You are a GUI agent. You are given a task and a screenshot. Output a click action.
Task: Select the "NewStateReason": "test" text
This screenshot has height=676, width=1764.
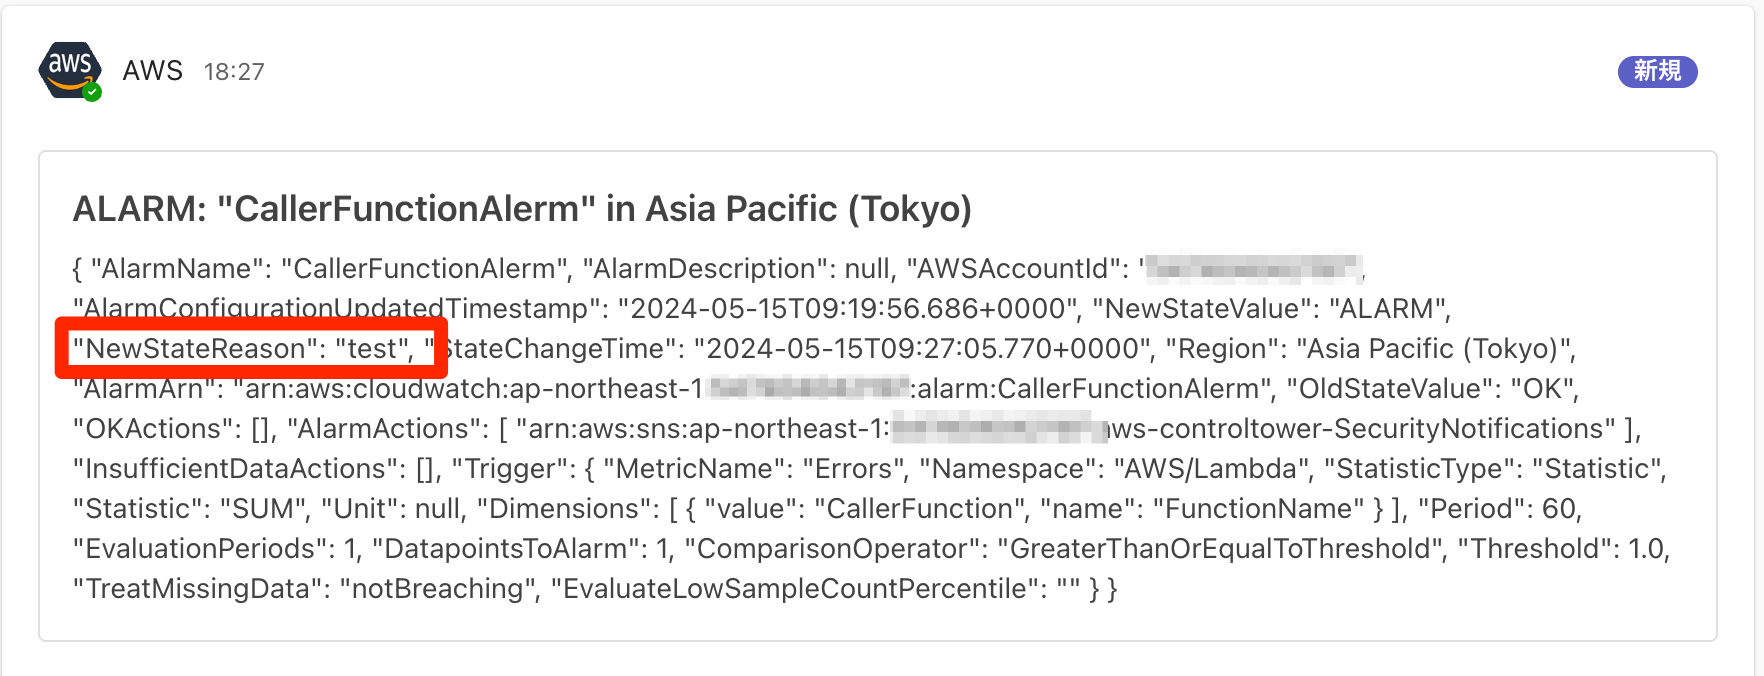[243, 348]
